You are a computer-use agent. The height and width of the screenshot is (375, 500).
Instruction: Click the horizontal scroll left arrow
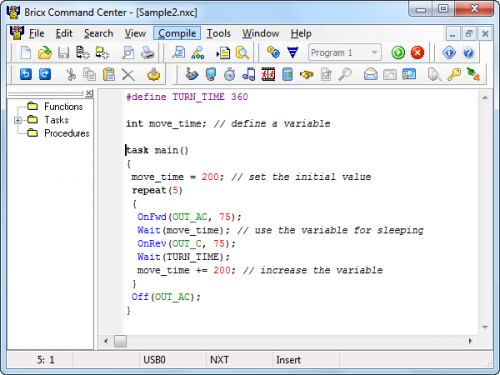click(x=106, y=341)
